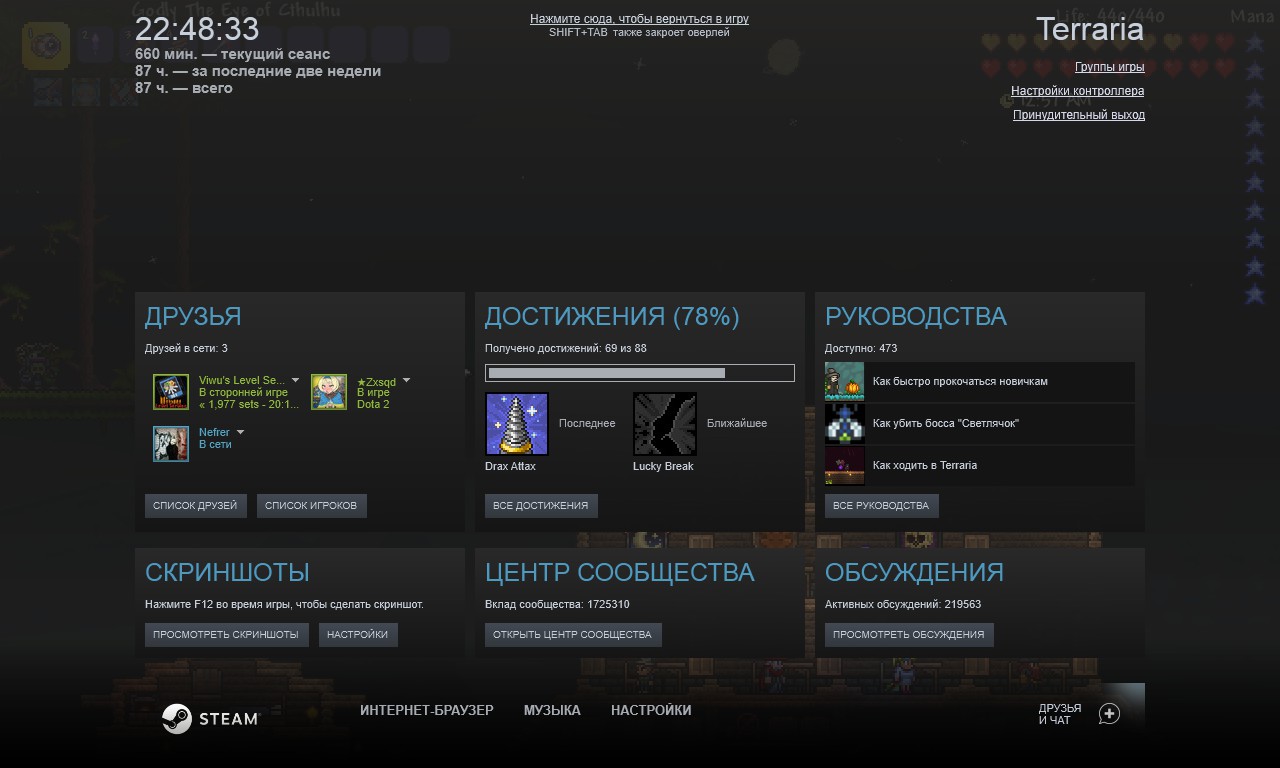
Task: Click the ДОСТИЖЕНИЯ (78%) heading
Action: [612, 316]
